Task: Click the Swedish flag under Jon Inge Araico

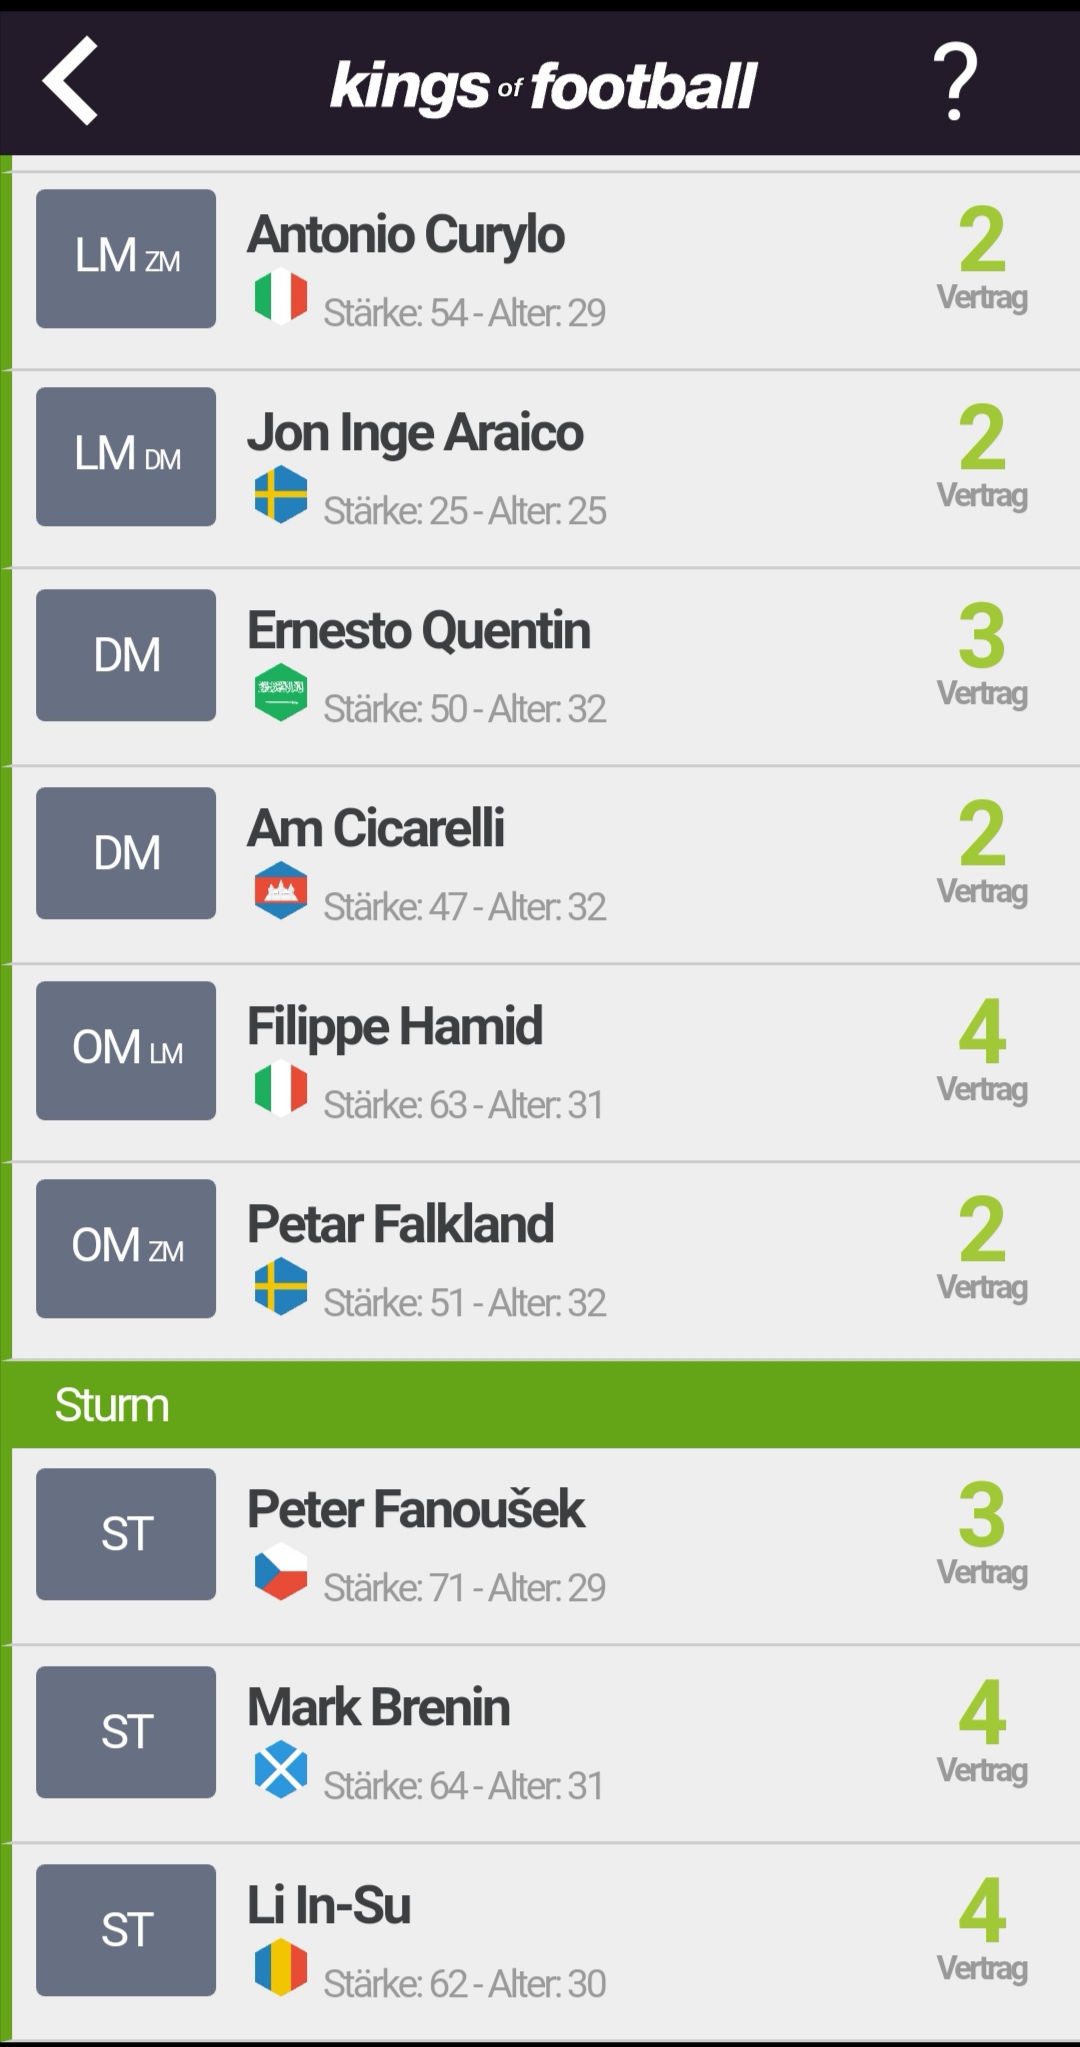Action: 281,494
